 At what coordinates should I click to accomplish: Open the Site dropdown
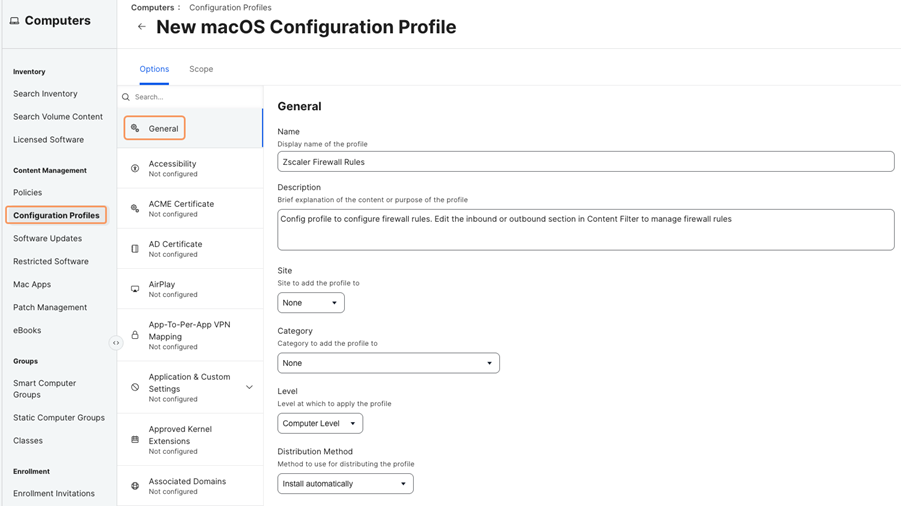coord(310,303)
